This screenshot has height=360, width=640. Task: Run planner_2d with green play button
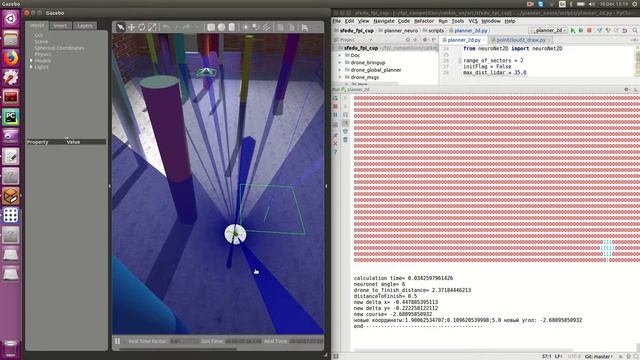[x=573, y=31]
